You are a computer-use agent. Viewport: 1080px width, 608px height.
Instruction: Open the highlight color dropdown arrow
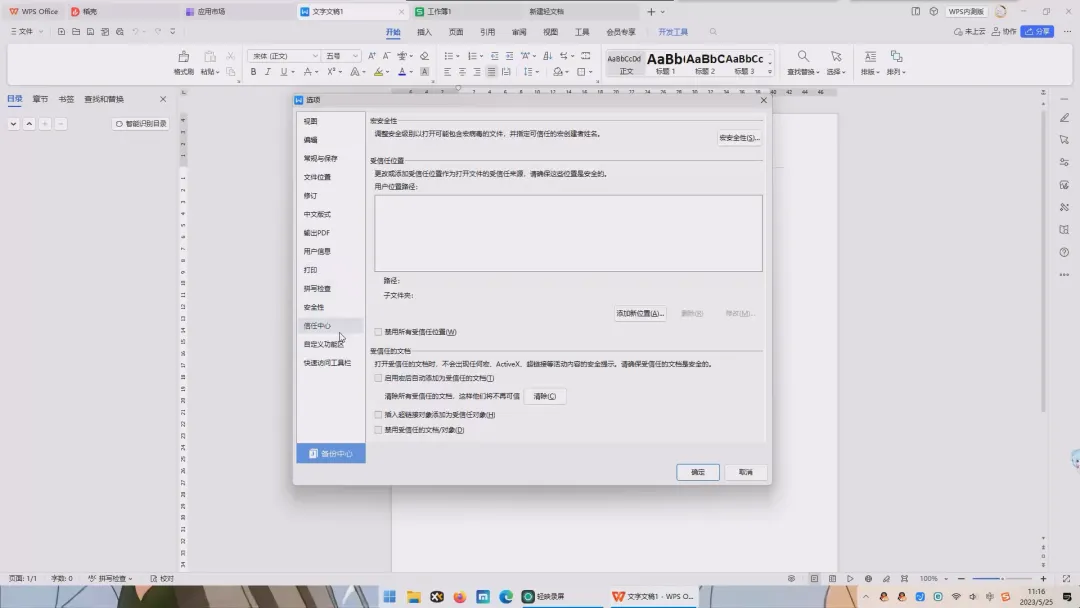pyautogui.click(x=388, y=72)
